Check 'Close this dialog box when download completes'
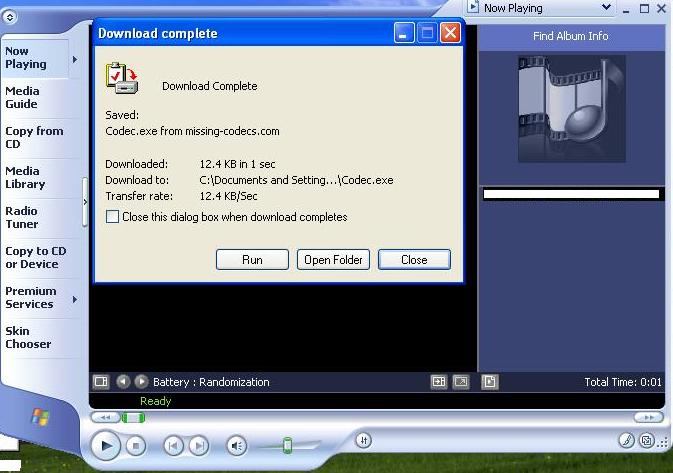The width and height of the screenshot is (673, 473). [112, 217]
